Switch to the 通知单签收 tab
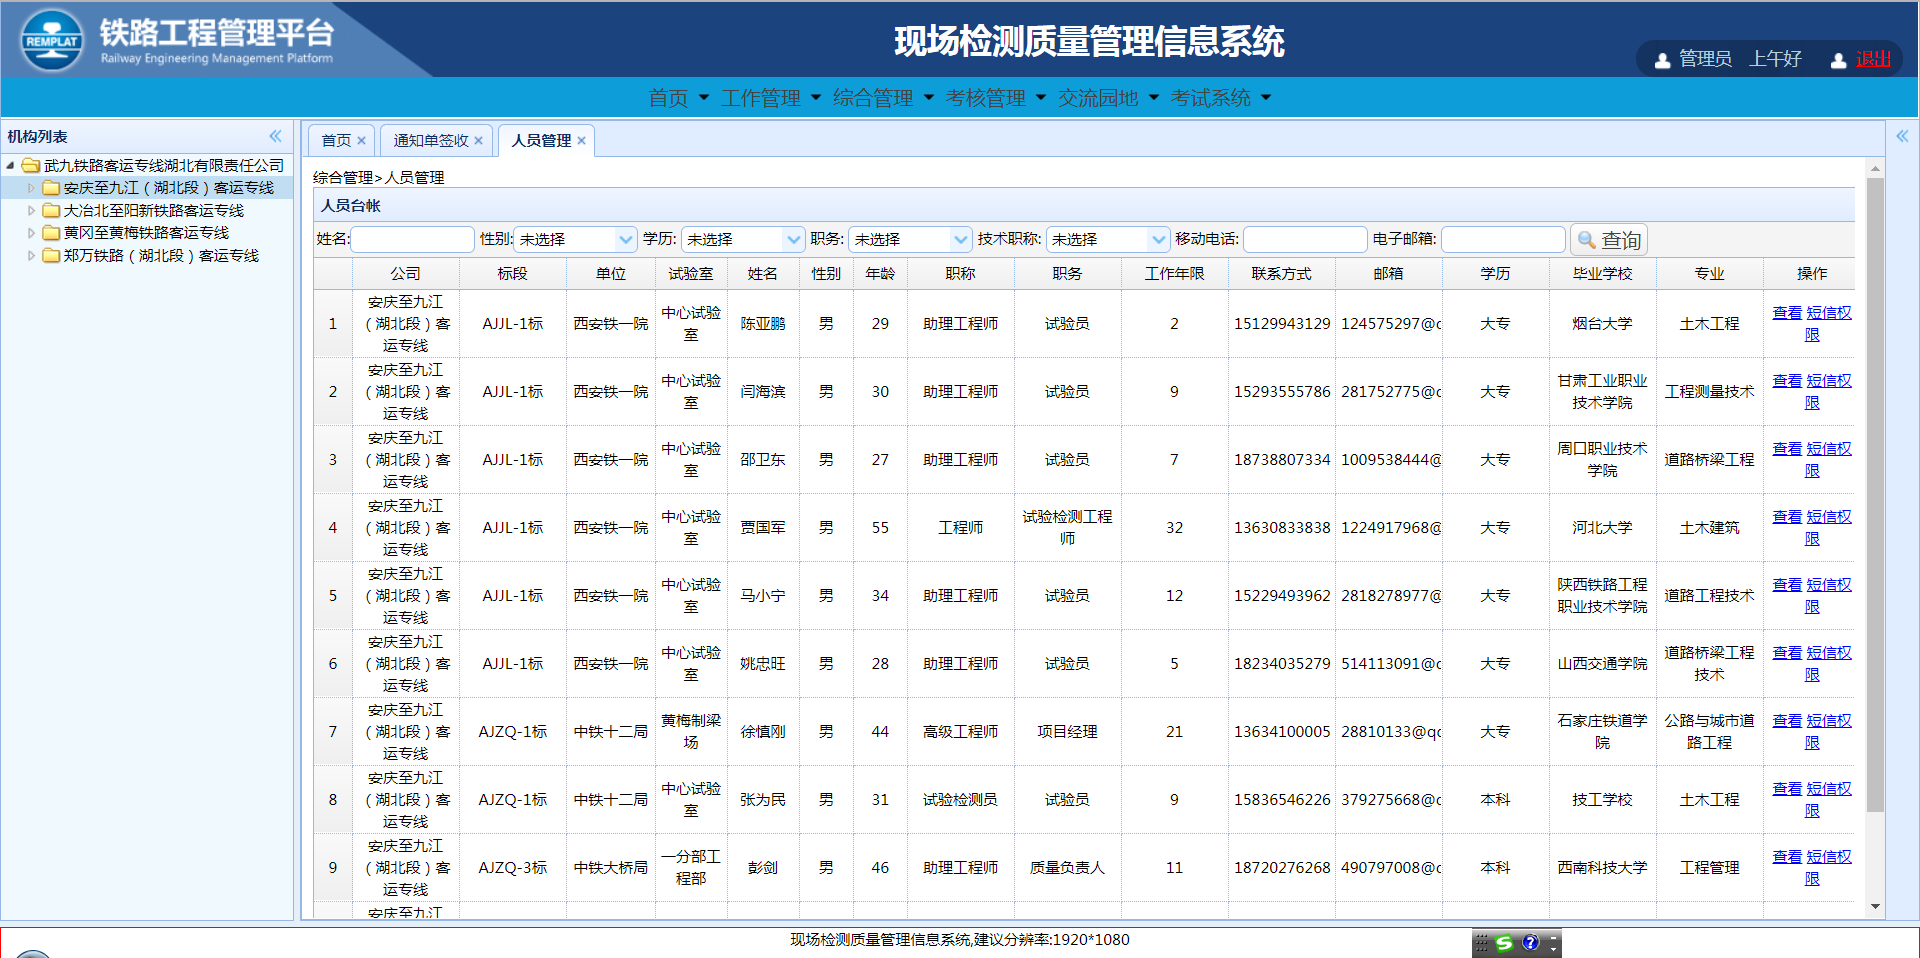Screen dimensions: 1920x958 [x=431, y=141]
